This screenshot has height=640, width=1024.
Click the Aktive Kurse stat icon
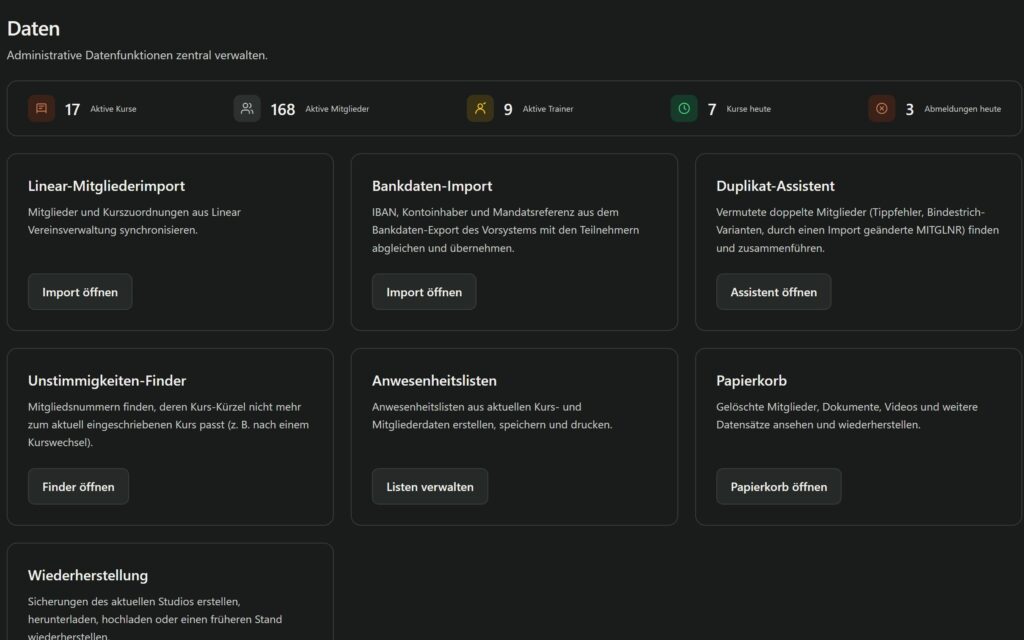(x=41, y=108)
